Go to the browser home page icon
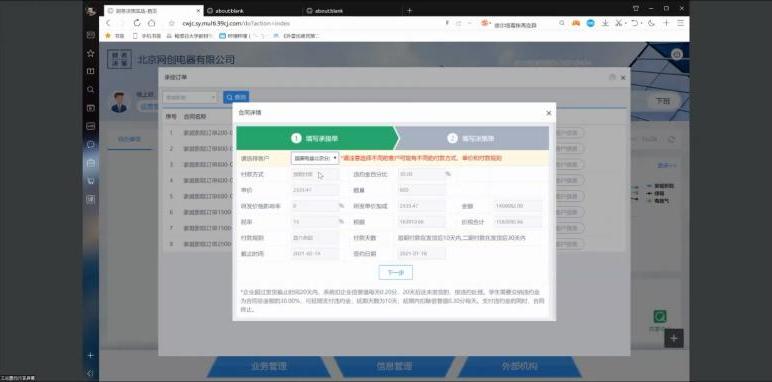The height and width of the screenshot is (382, 772). pos(152,23)
